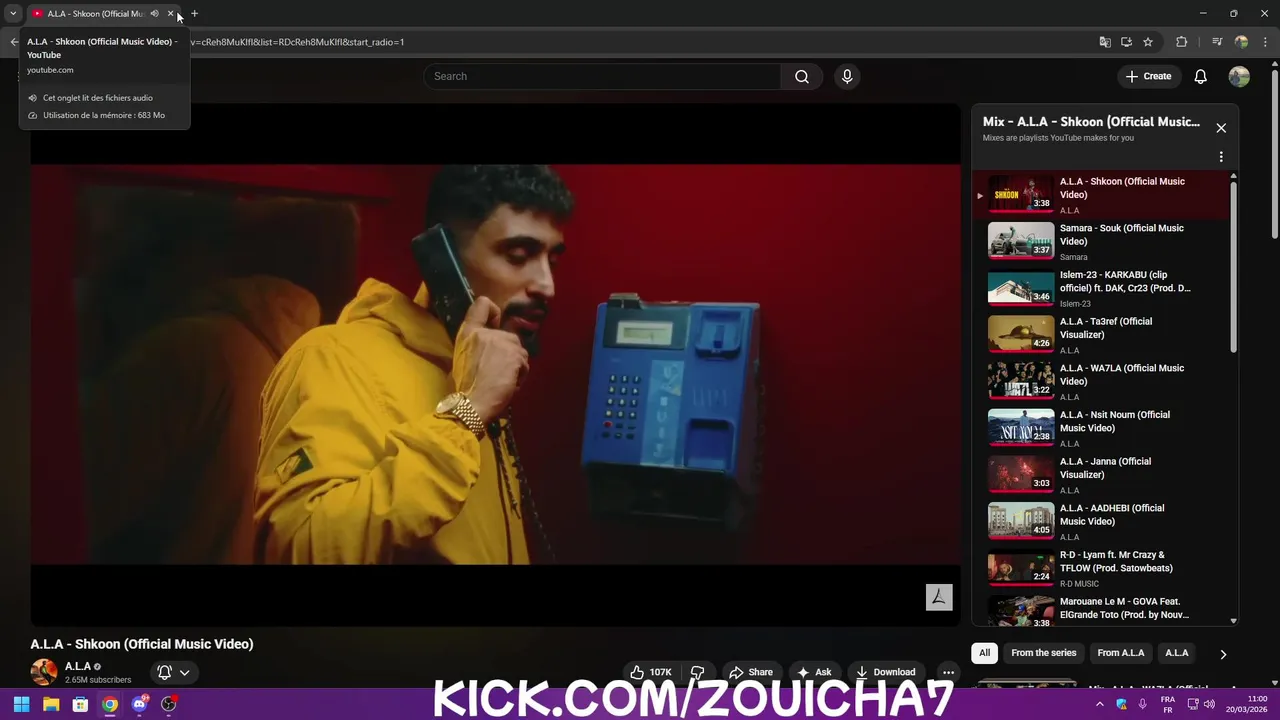Select currently playing Shkoon playlist entry
The height and width of the screenshot is (720, 1280).
[1100, 195]
